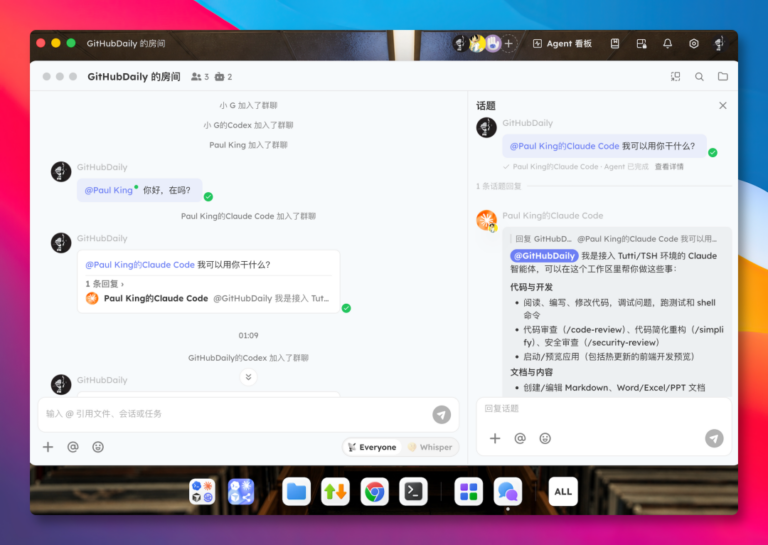Open the book-shaped notebook icon in title bar
The image size is (768, 545).
click(x=615, y=44)
